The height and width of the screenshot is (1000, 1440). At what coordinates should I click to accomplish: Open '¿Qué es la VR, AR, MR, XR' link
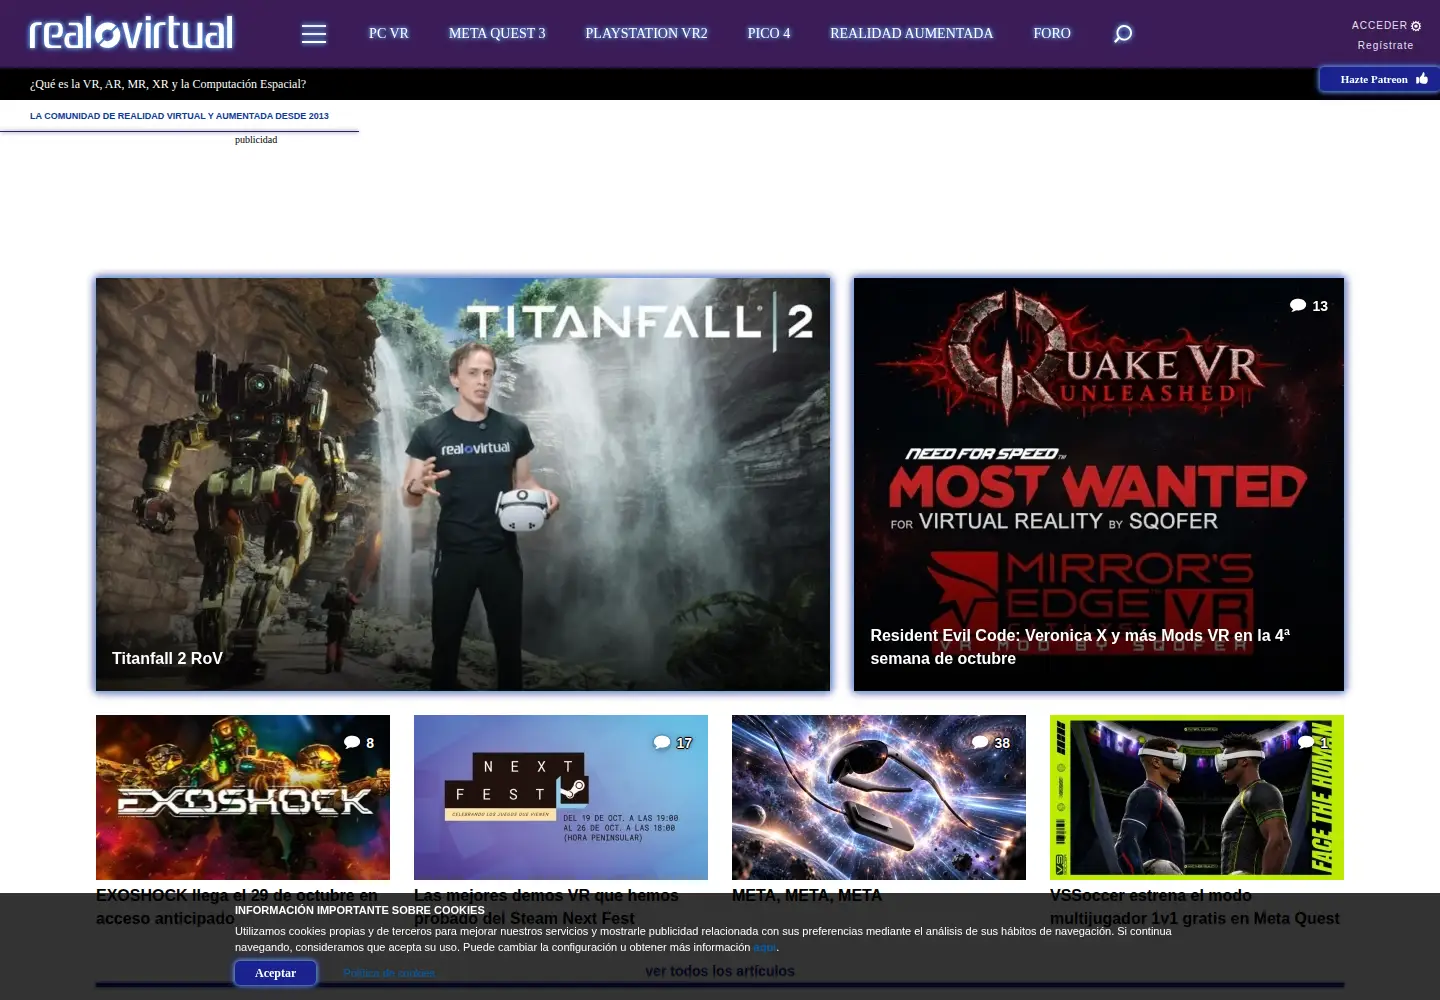(x=168, y=84)
